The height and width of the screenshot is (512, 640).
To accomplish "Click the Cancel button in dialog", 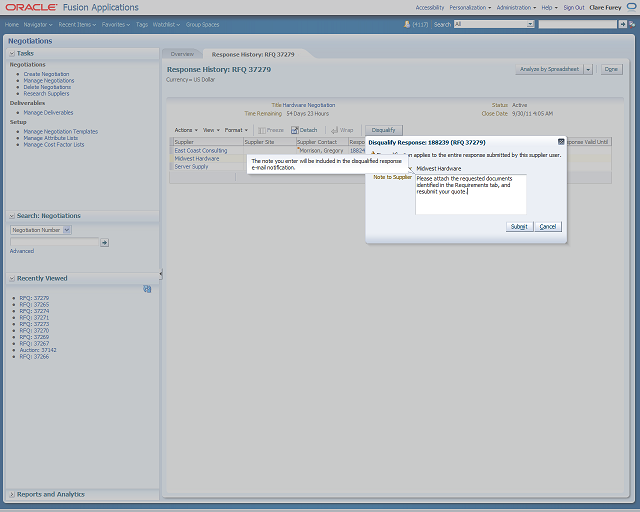I will coord(548,227).
